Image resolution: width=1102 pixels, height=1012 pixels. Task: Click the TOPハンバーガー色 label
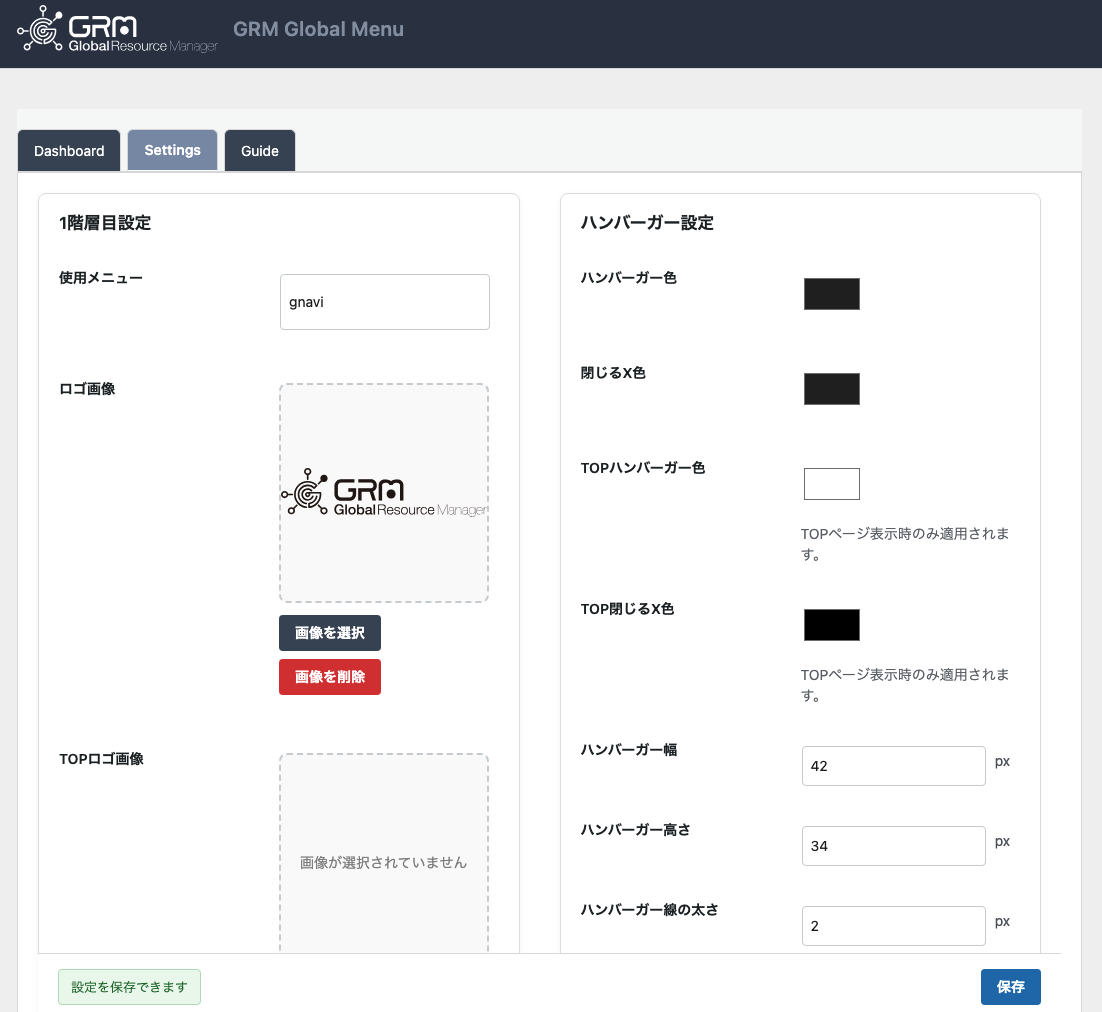642,468
